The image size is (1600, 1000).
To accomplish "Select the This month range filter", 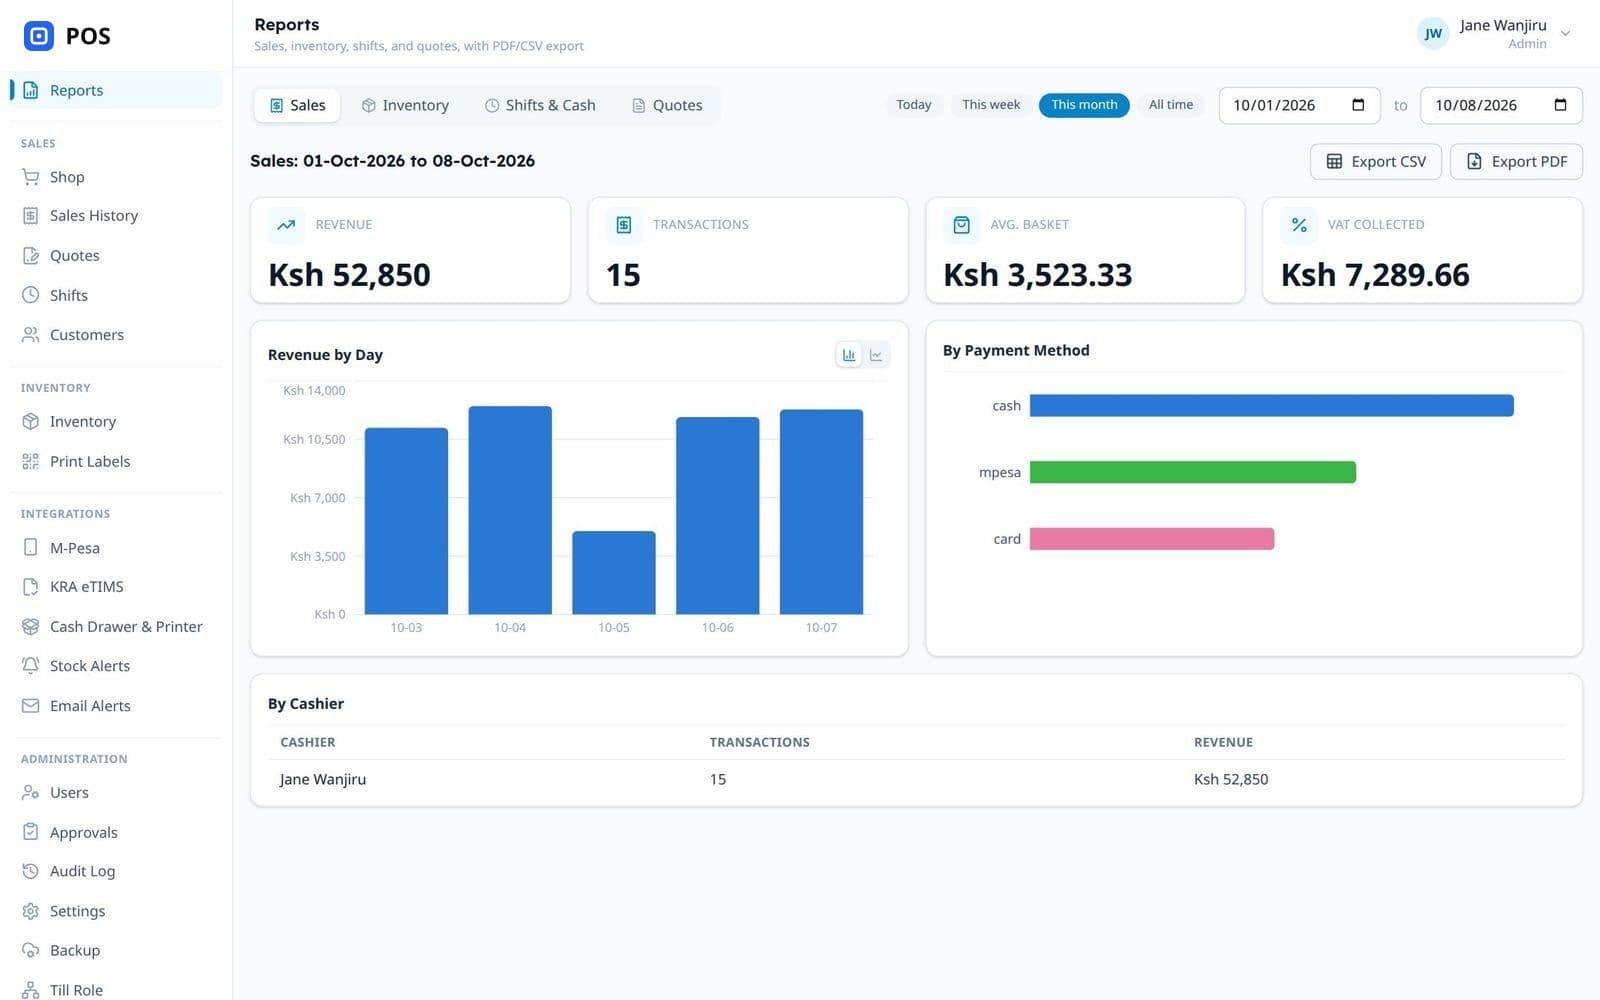I will pos(1084,105).
